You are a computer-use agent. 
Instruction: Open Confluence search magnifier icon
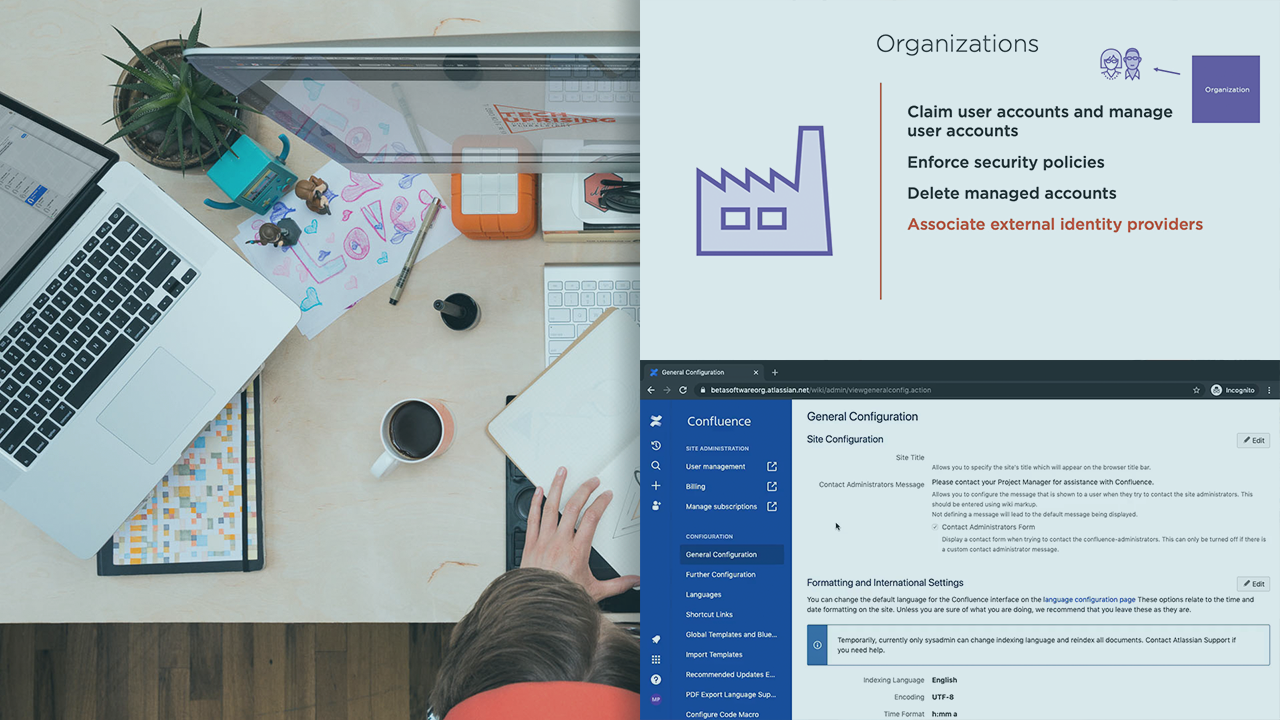[x=656, y=466]
